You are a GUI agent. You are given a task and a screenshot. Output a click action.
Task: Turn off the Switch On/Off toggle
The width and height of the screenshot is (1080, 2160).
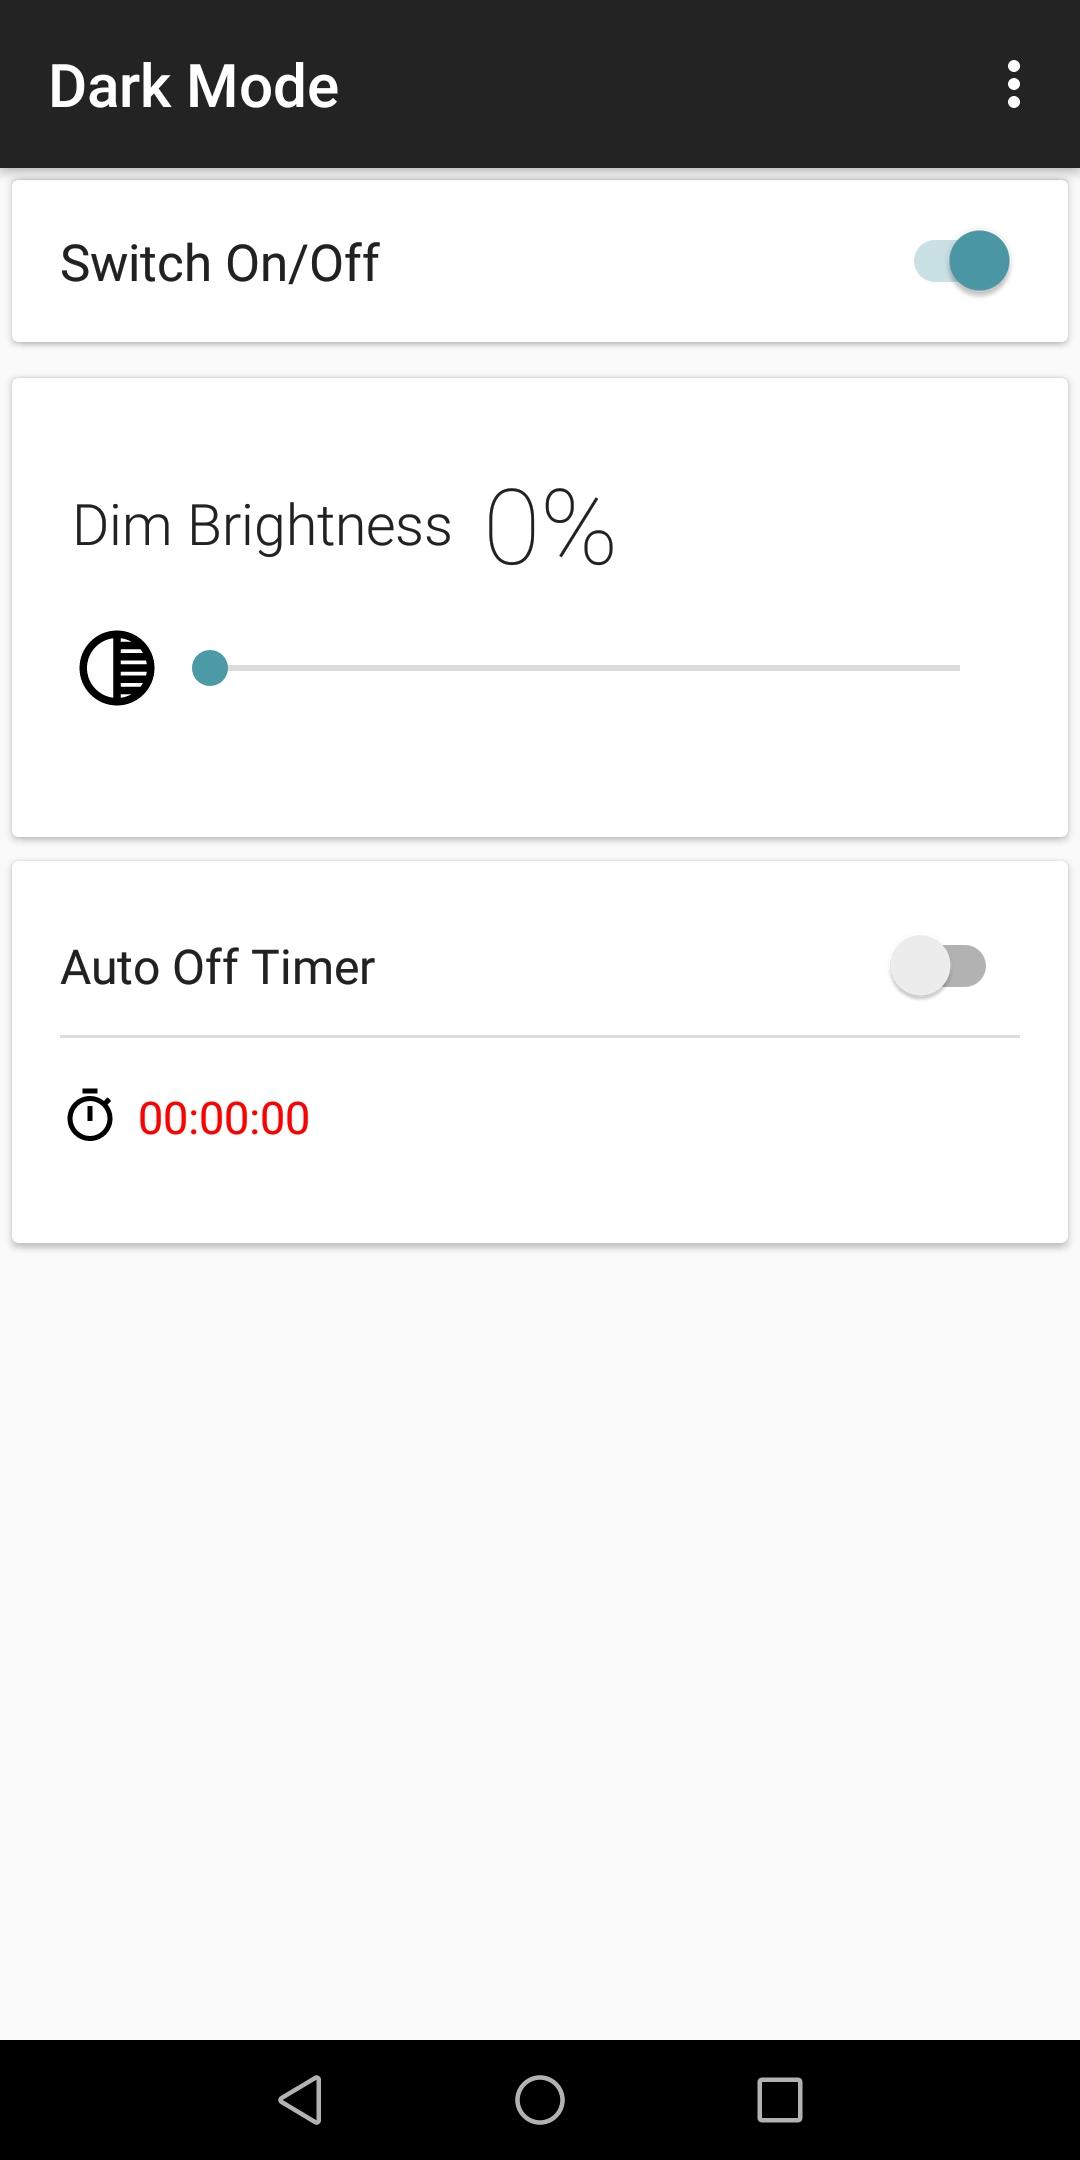(962, 261)
